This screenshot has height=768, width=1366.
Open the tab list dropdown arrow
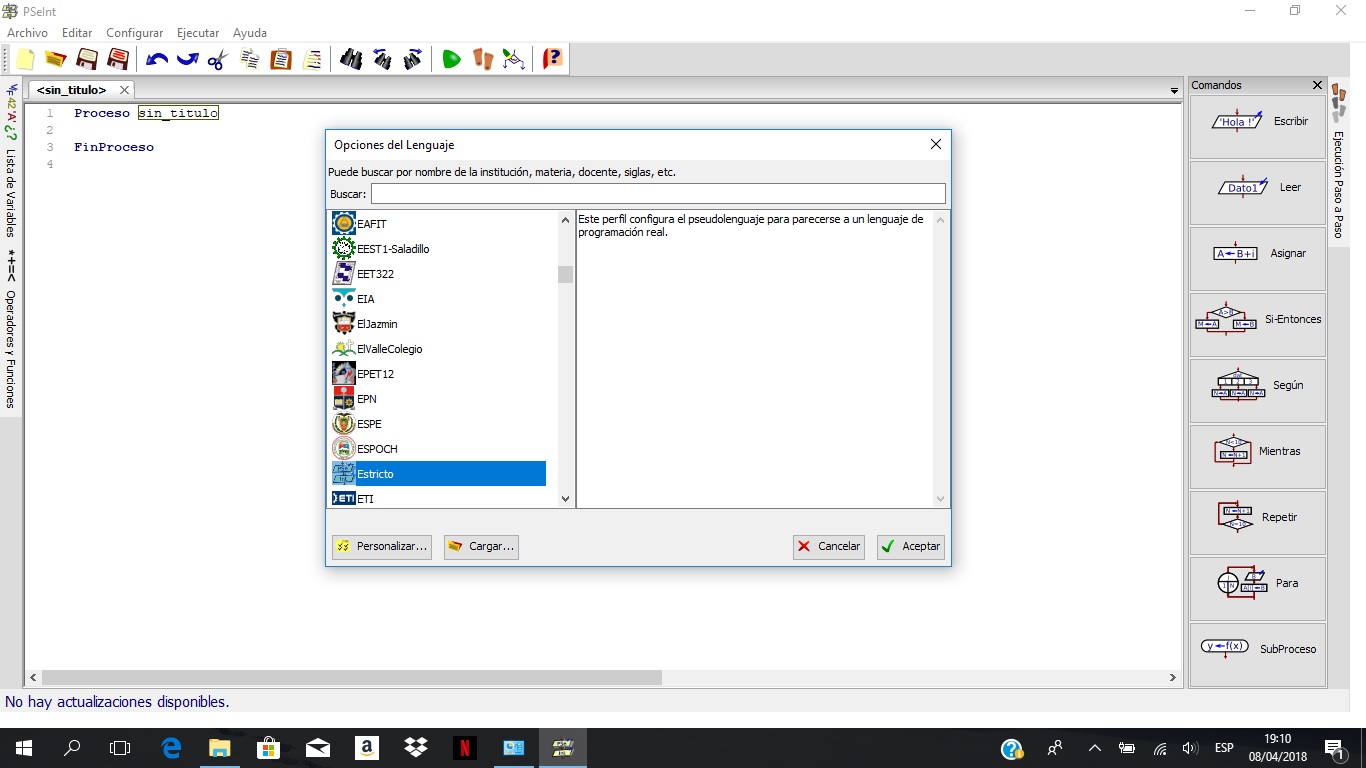[1175, 91]
